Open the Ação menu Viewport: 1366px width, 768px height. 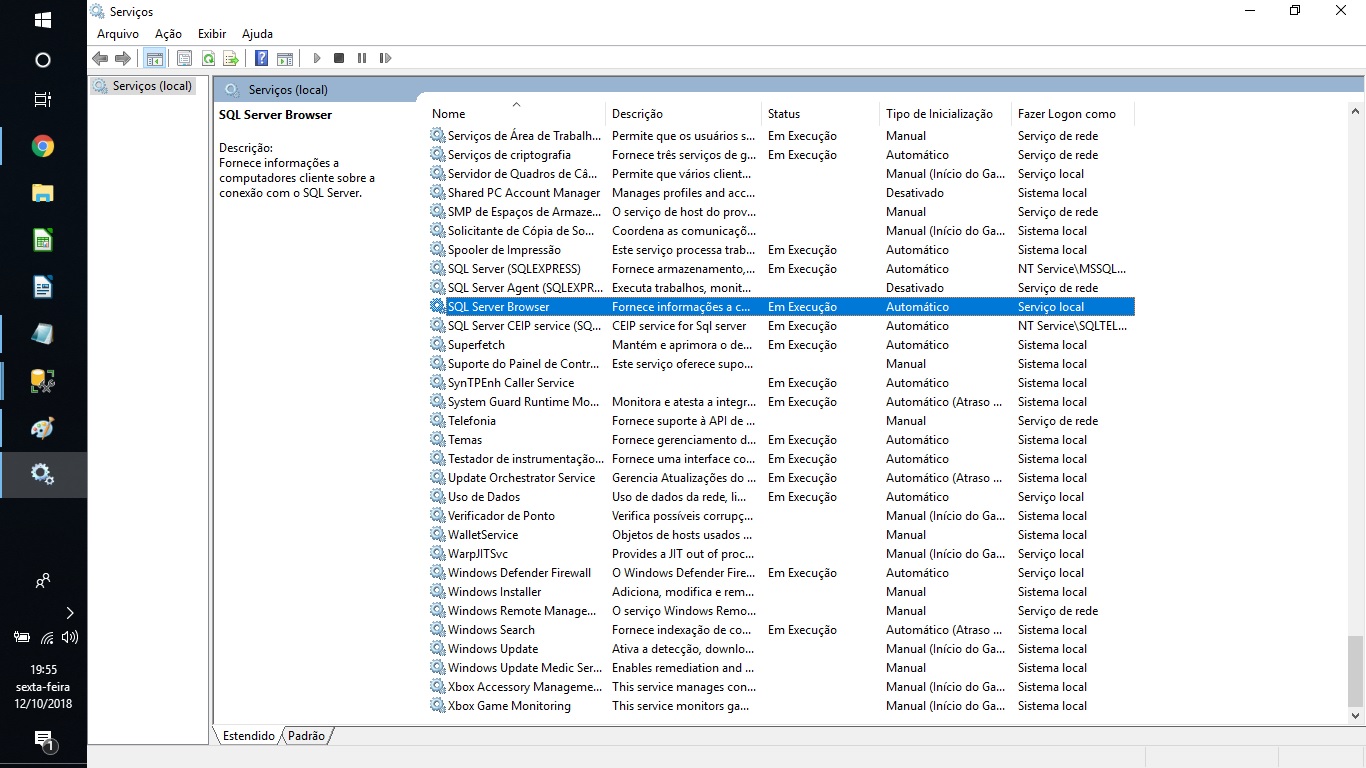coord(168,34)
